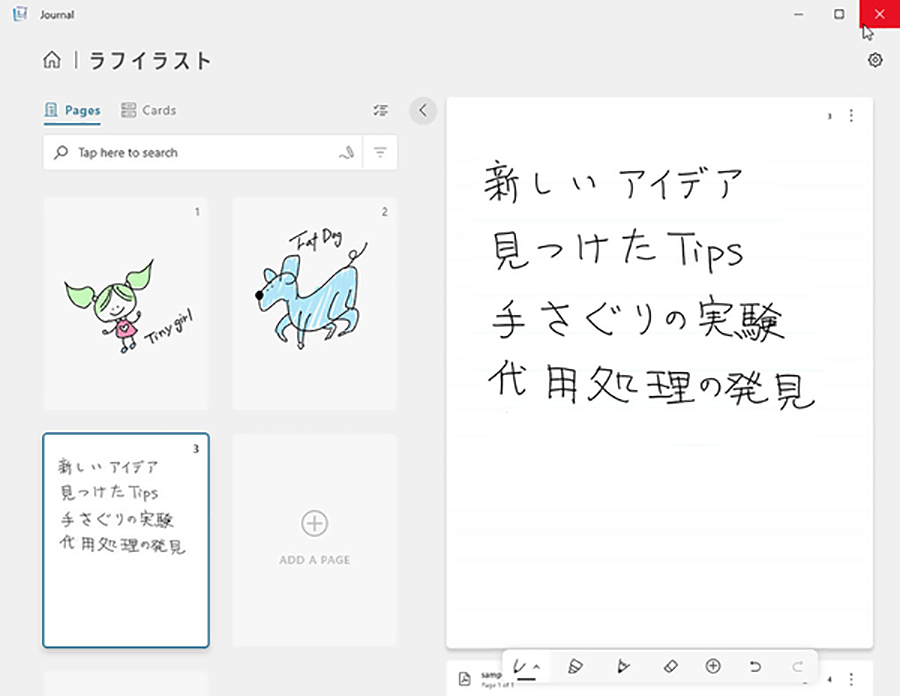Click the ラフイラスト journal title
This screenshot has height=696, width=900.
150,61
